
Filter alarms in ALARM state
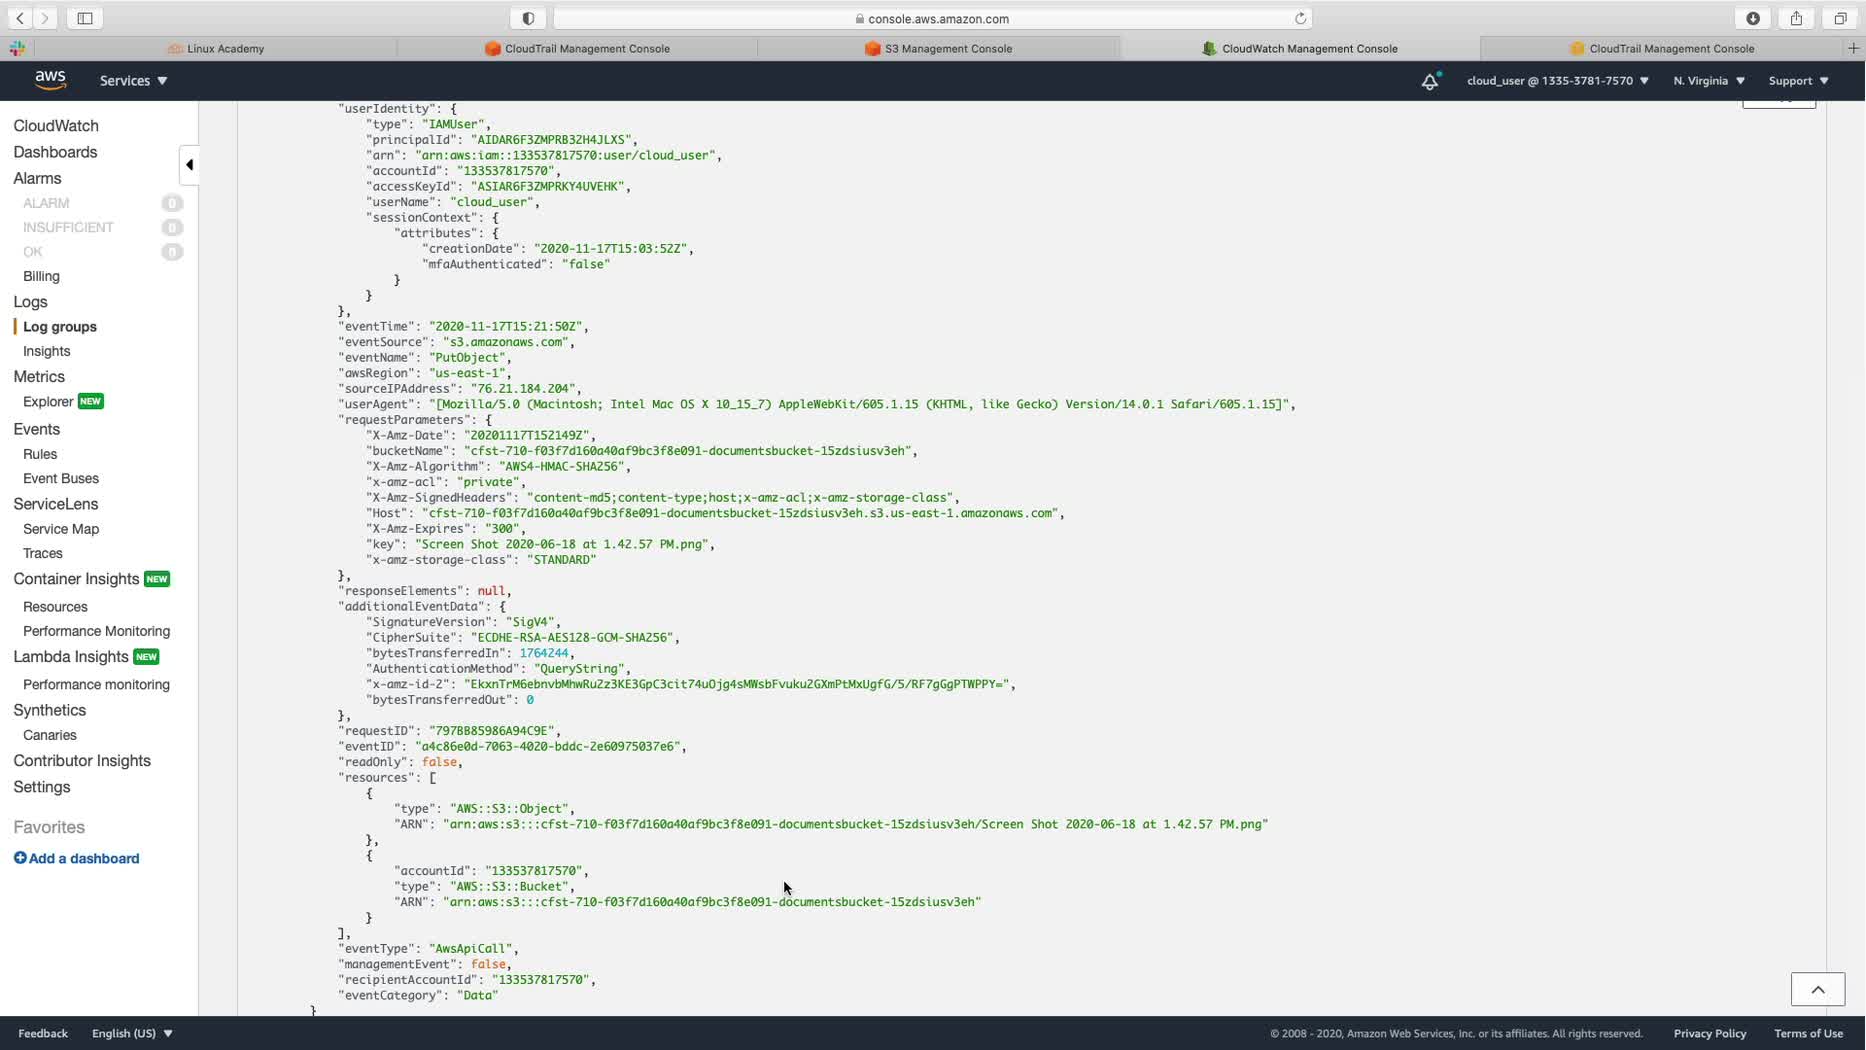coord(46,203)
